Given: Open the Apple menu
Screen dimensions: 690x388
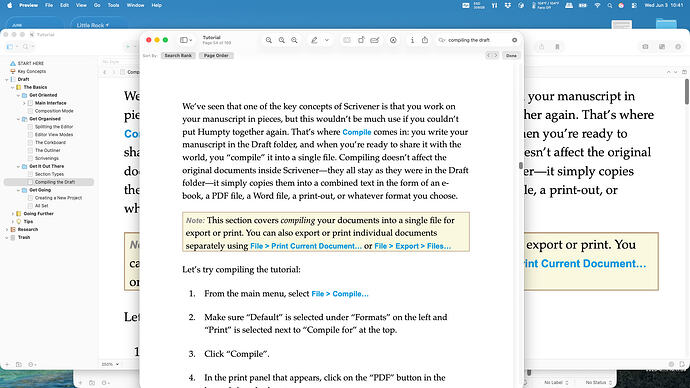Looking at the screenshot, I should point(10,5).
